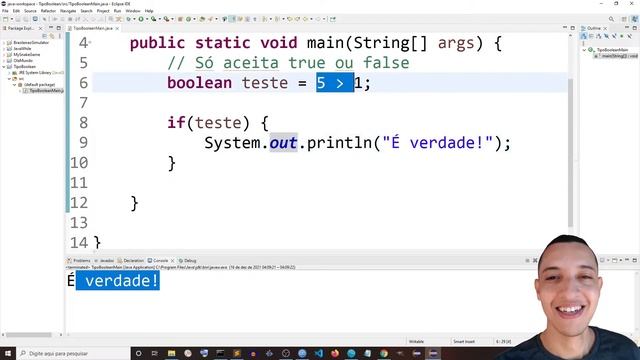This screenshot has height=360, width=640.
Task: Click line 6 in the code editor
Action: pyautogui.click(x=330, y=83)
